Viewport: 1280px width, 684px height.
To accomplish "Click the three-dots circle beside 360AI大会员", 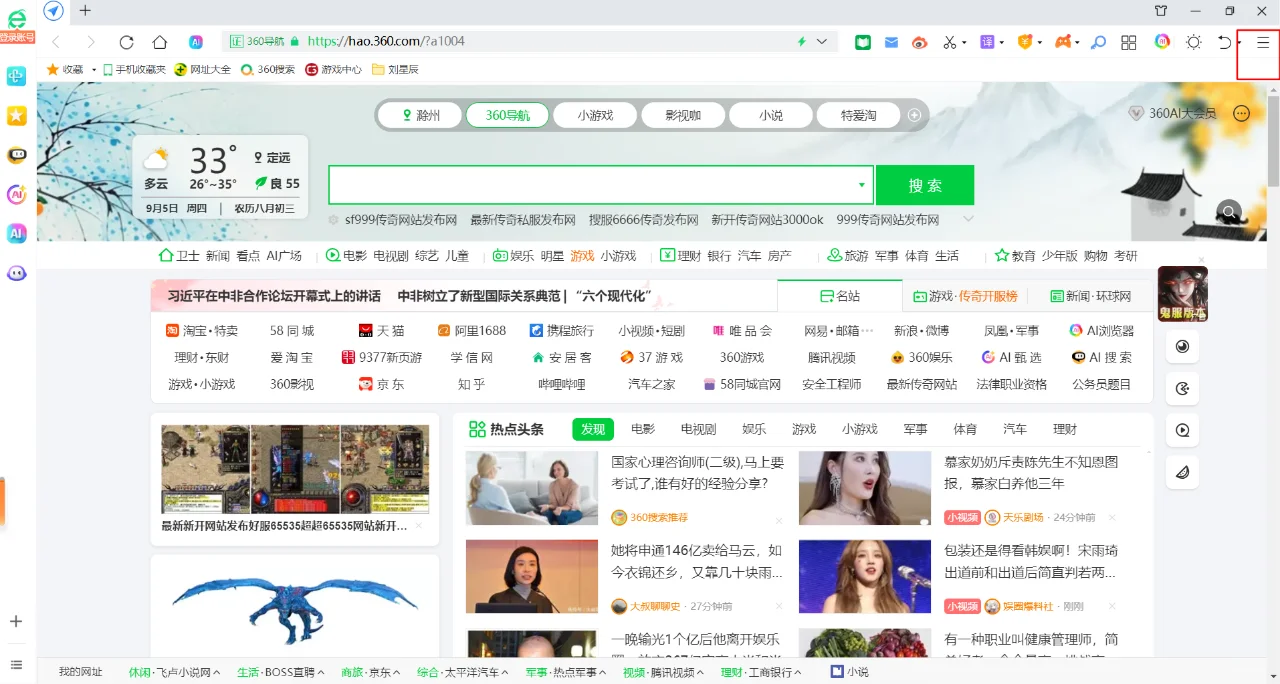I will point(1242,113).
